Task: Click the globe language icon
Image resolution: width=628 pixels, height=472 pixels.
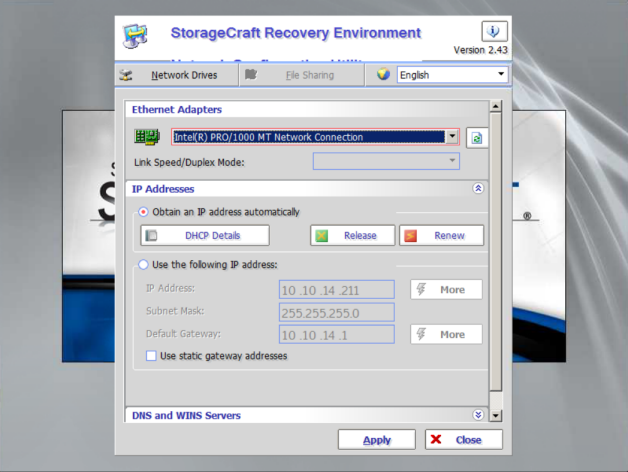Action: (x=383, y=74)
